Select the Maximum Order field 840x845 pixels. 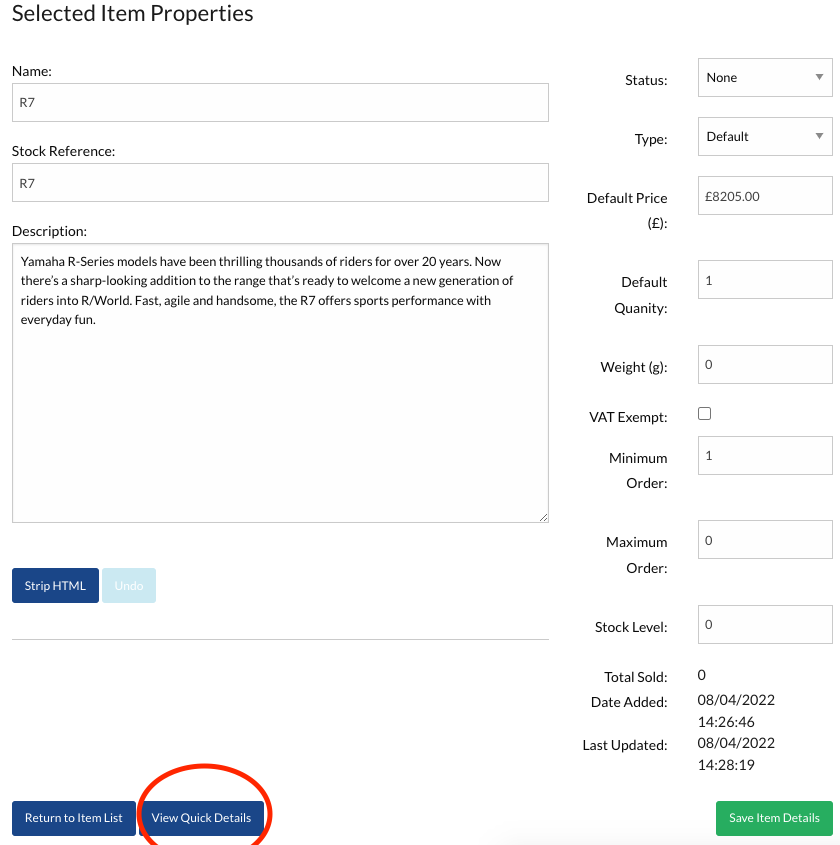coord(764,541)
